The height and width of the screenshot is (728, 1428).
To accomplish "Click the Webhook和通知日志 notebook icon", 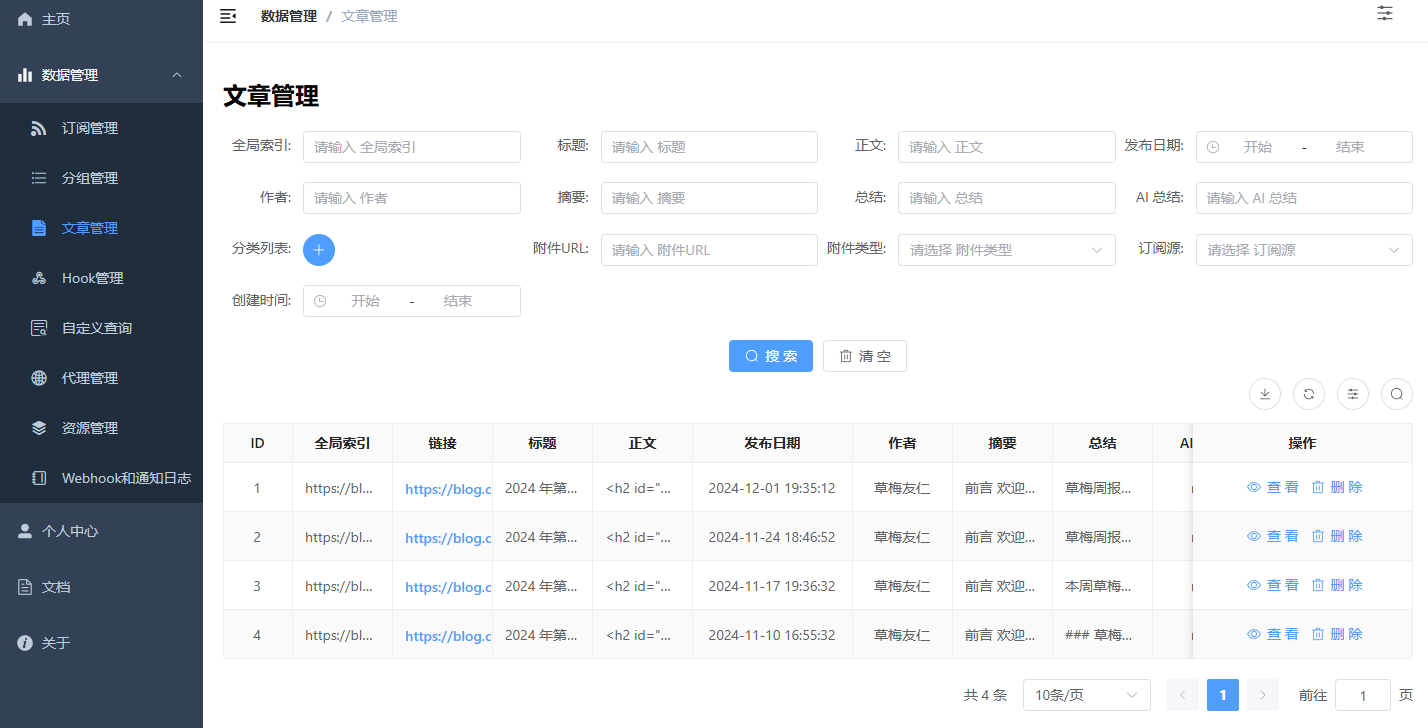I will [39, 478].
